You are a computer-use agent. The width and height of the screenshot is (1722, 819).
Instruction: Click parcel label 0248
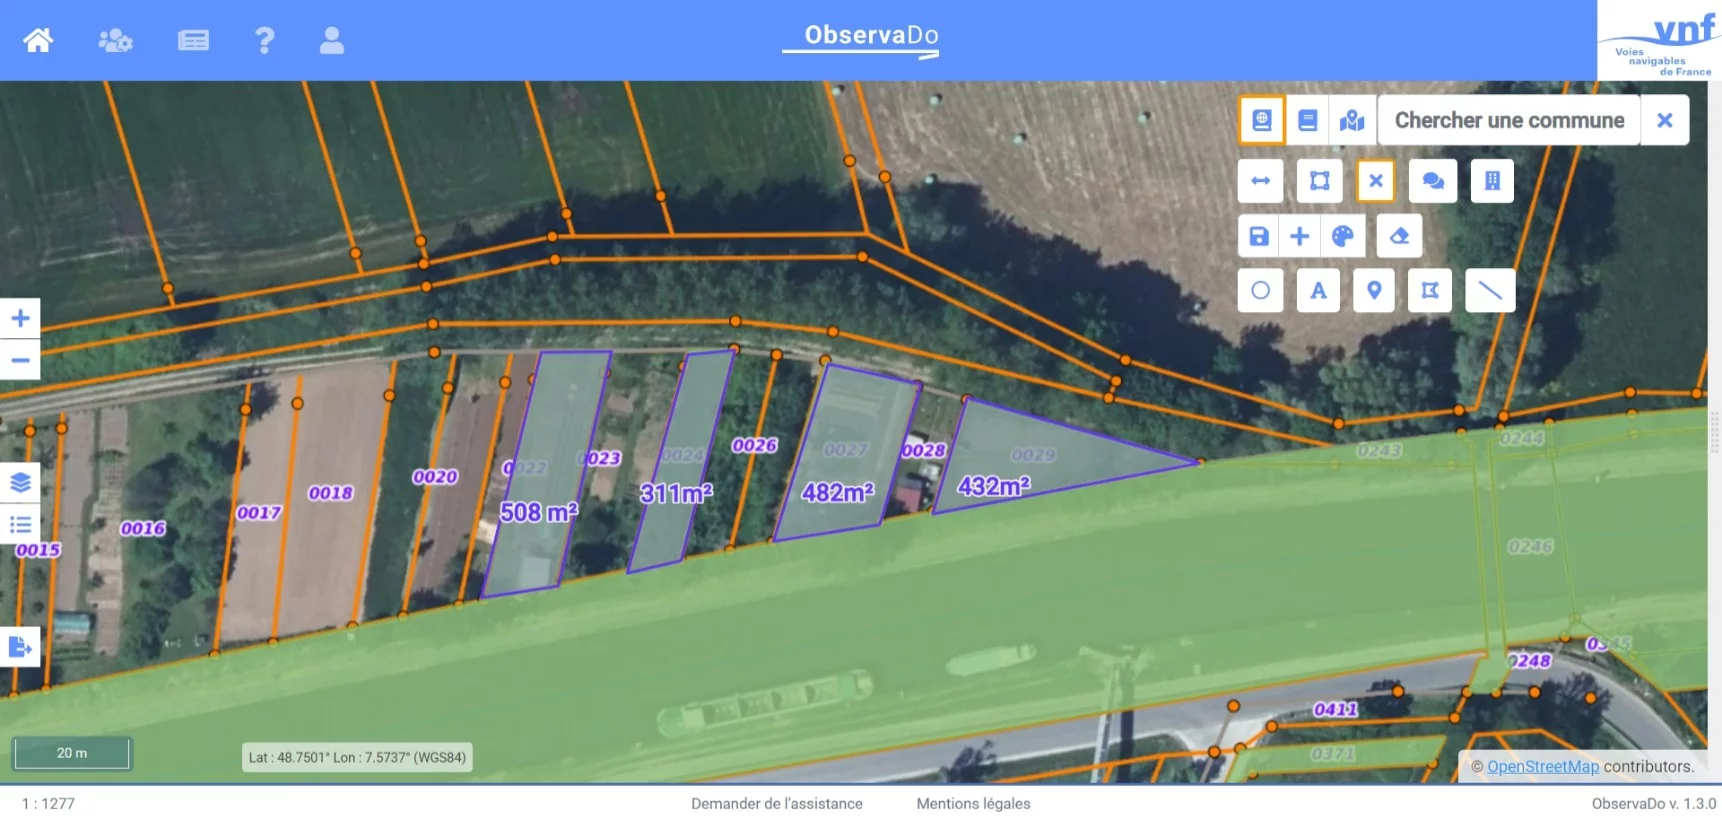click(x=1529, y=660)
